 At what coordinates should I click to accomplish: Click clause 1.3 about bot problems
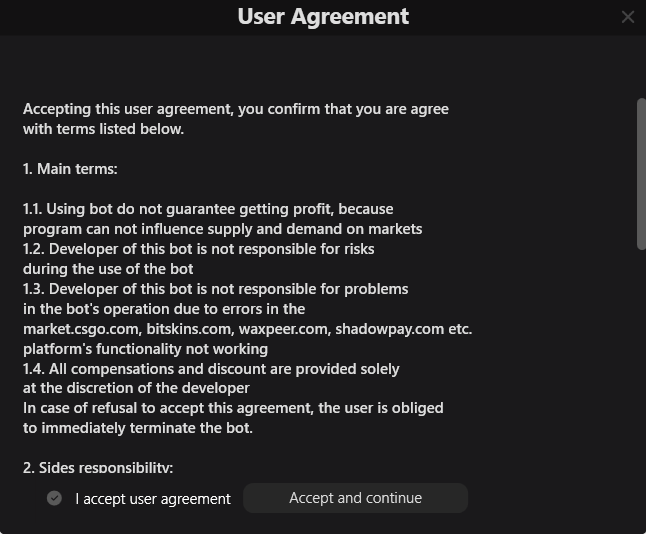pos(215,289)
